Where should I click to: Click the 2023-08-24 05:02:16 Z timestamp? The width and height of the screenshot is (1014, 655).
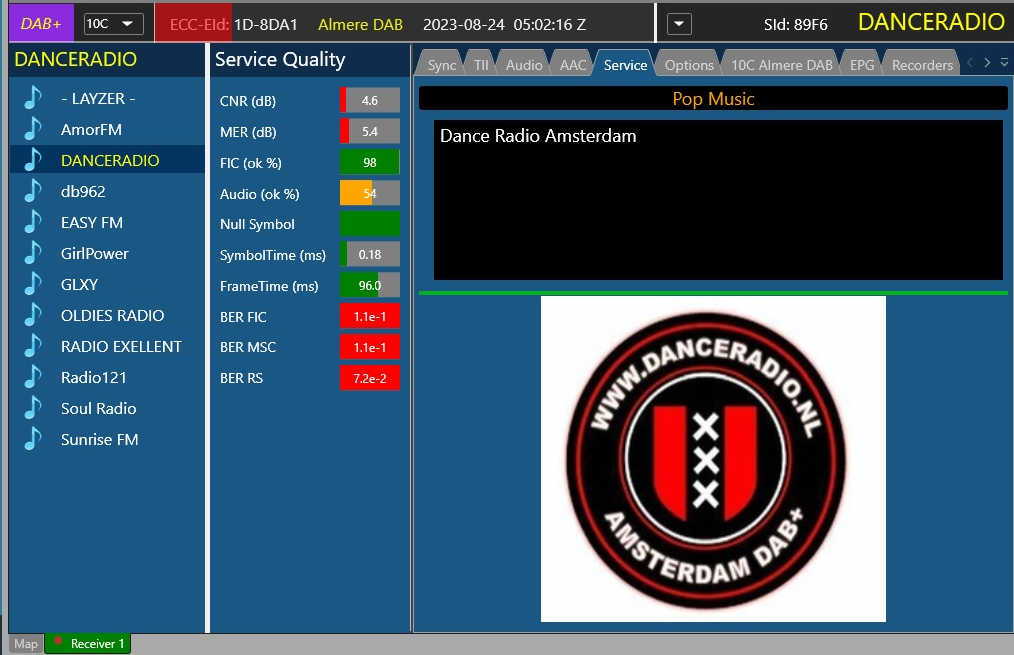[504, 25]
